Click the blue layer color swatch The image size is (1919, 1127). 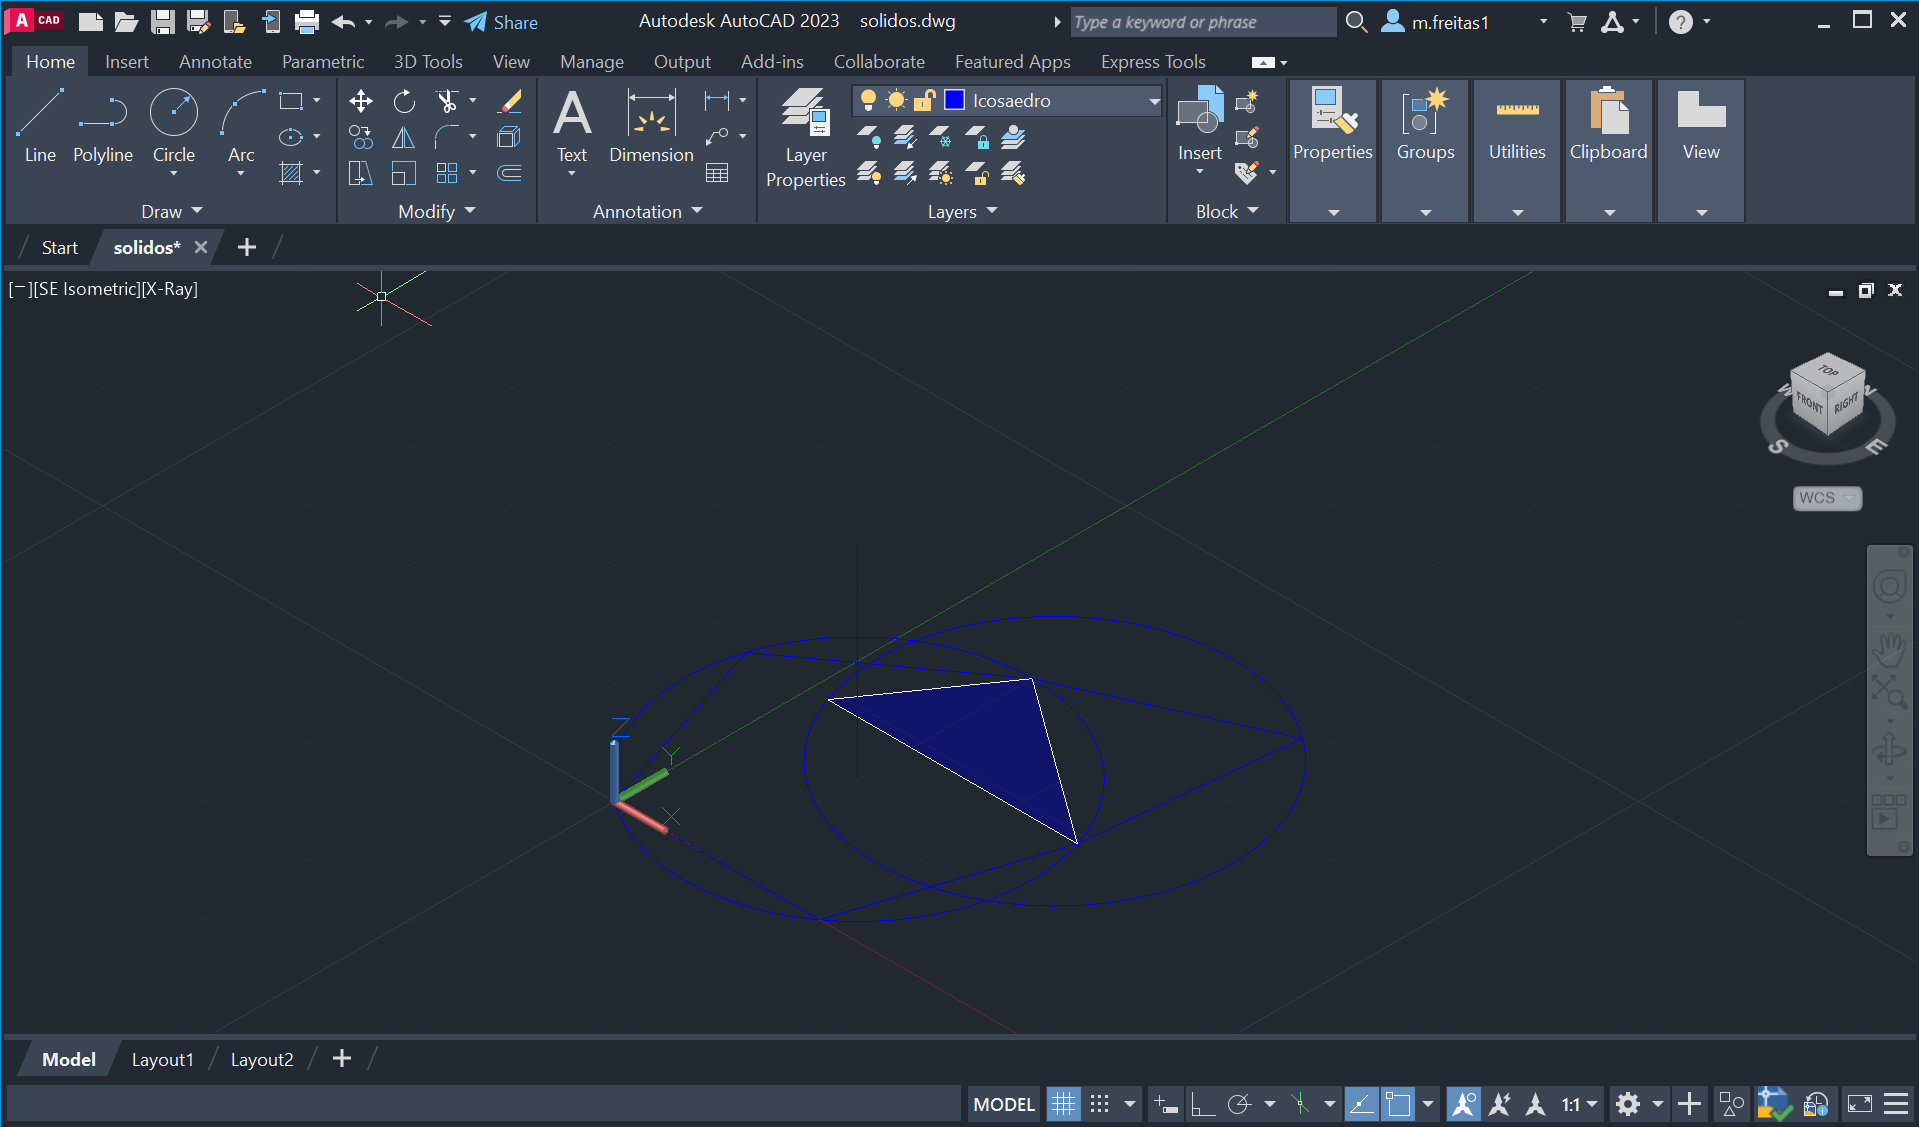pyautogui.click(x=954, y=100)
